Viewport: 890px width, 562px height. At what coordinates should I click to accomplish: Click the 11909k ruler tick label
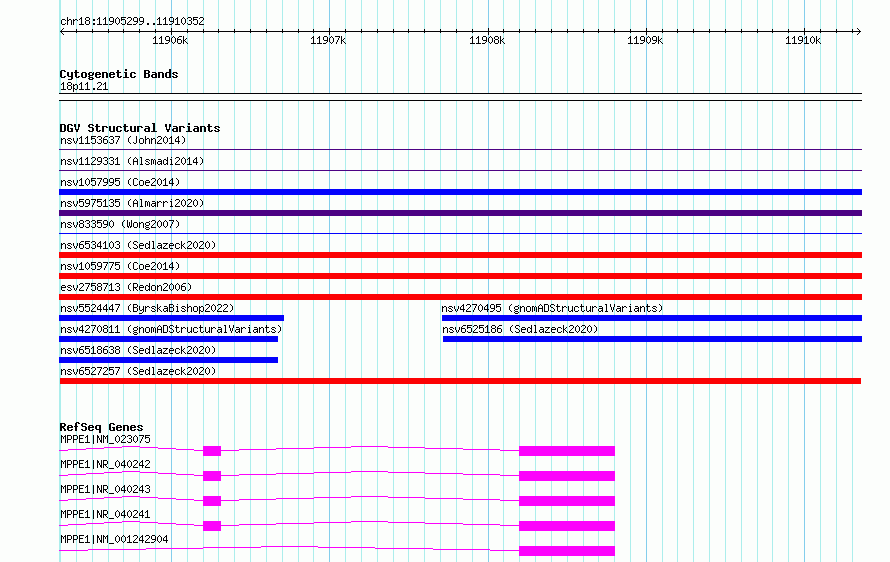645,40
